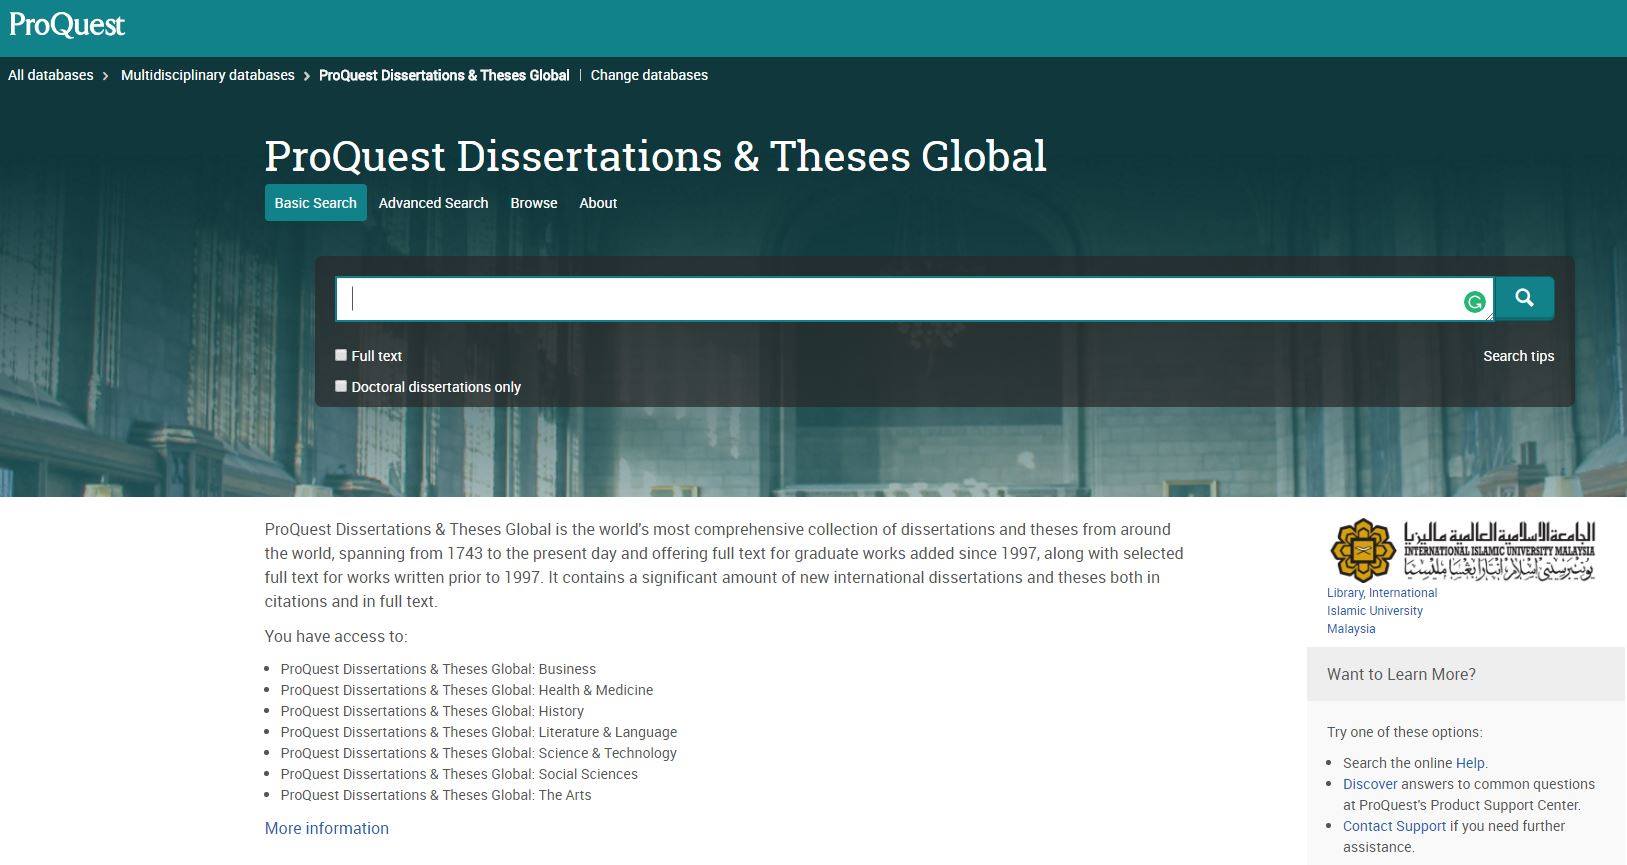Click the 'Global: The Arts' list item
Viewport: 1627px width, 865px height.
pyautogui.click(x=436, y=795)
